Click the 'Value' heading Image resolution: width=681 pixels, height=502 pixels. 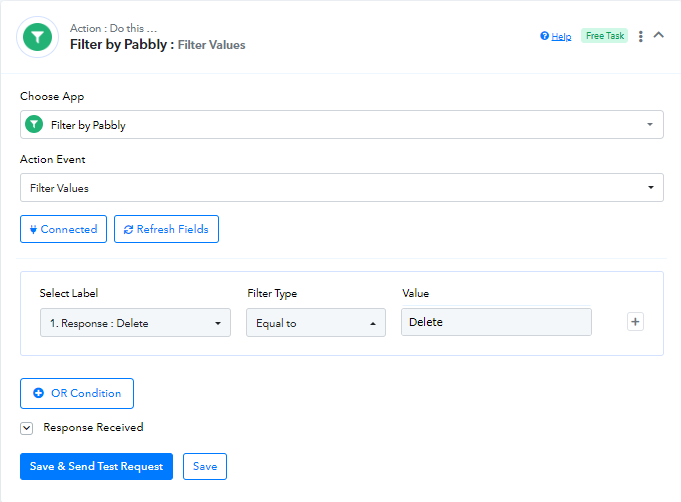pyautogui.click(x=416, y=294)
